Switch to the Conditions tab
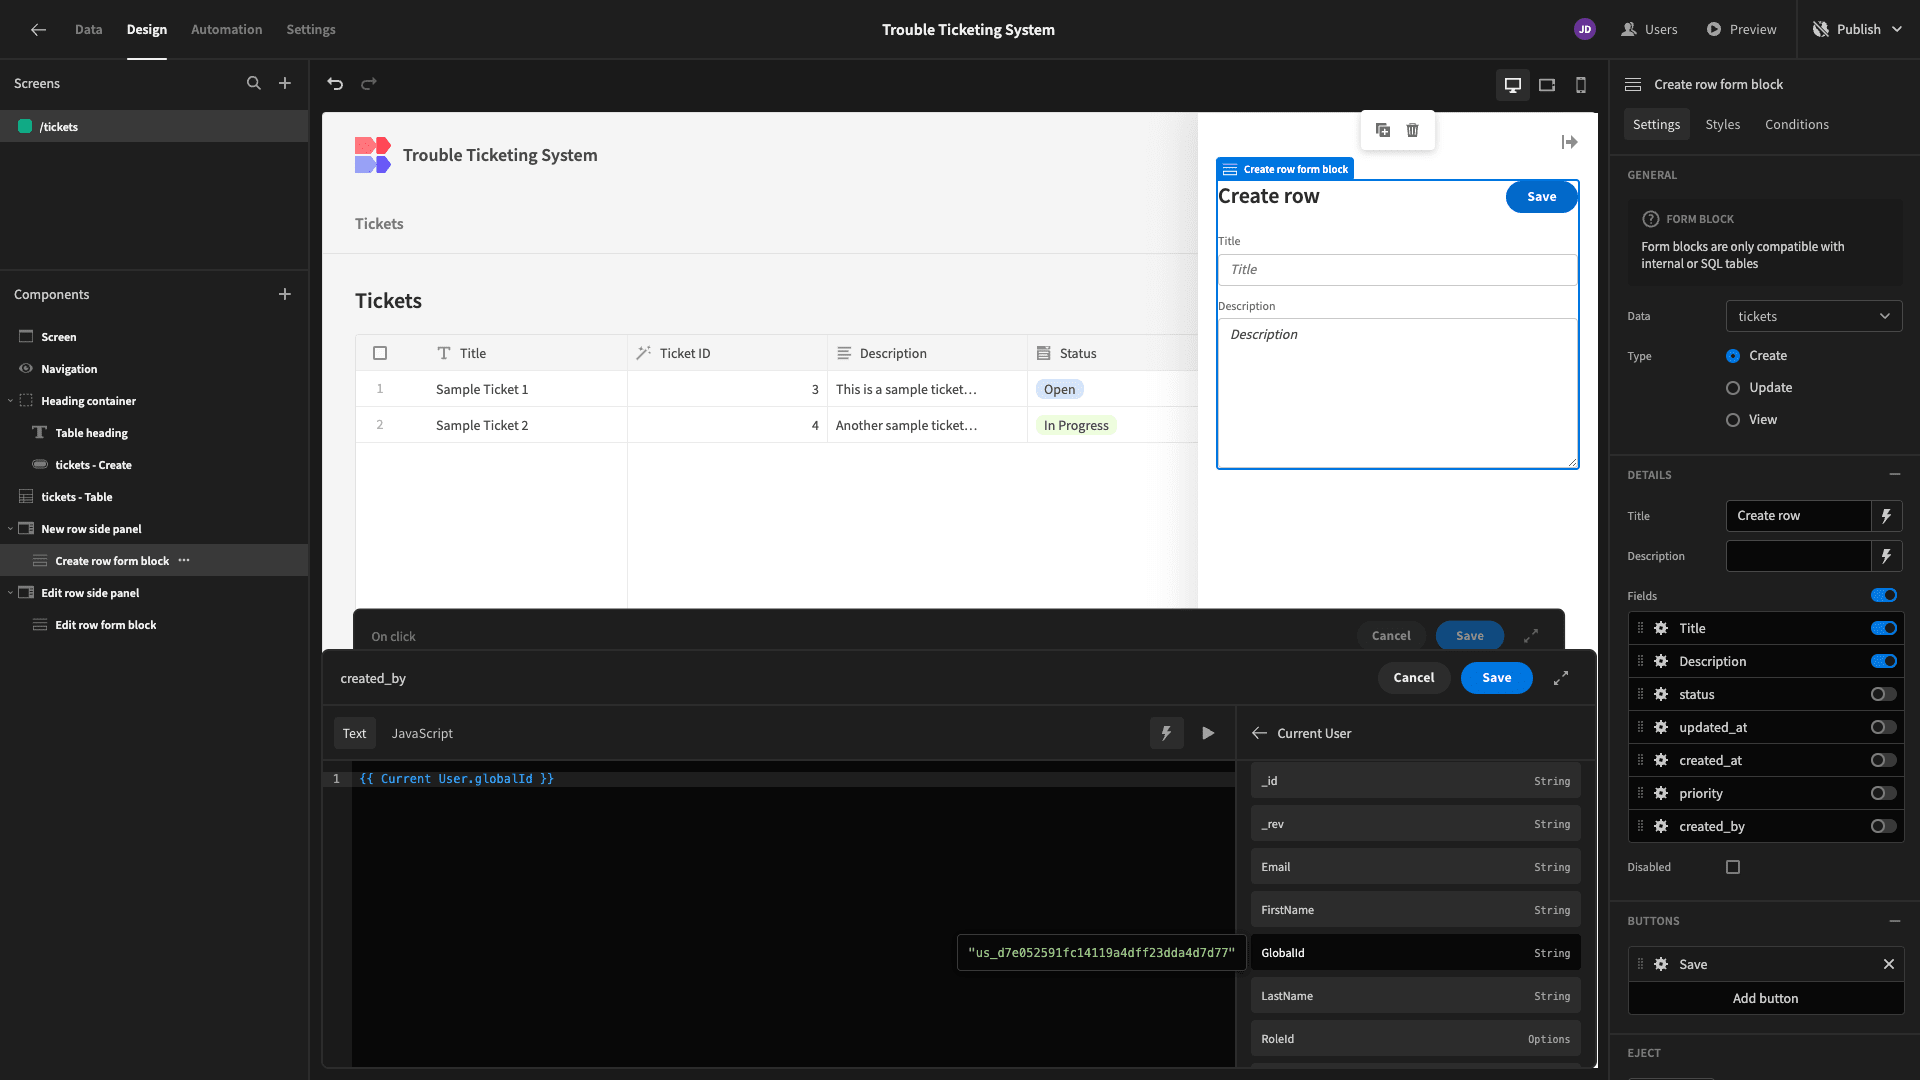This screenshot has height=1080, width=1920. click(x=1797, y=125)
